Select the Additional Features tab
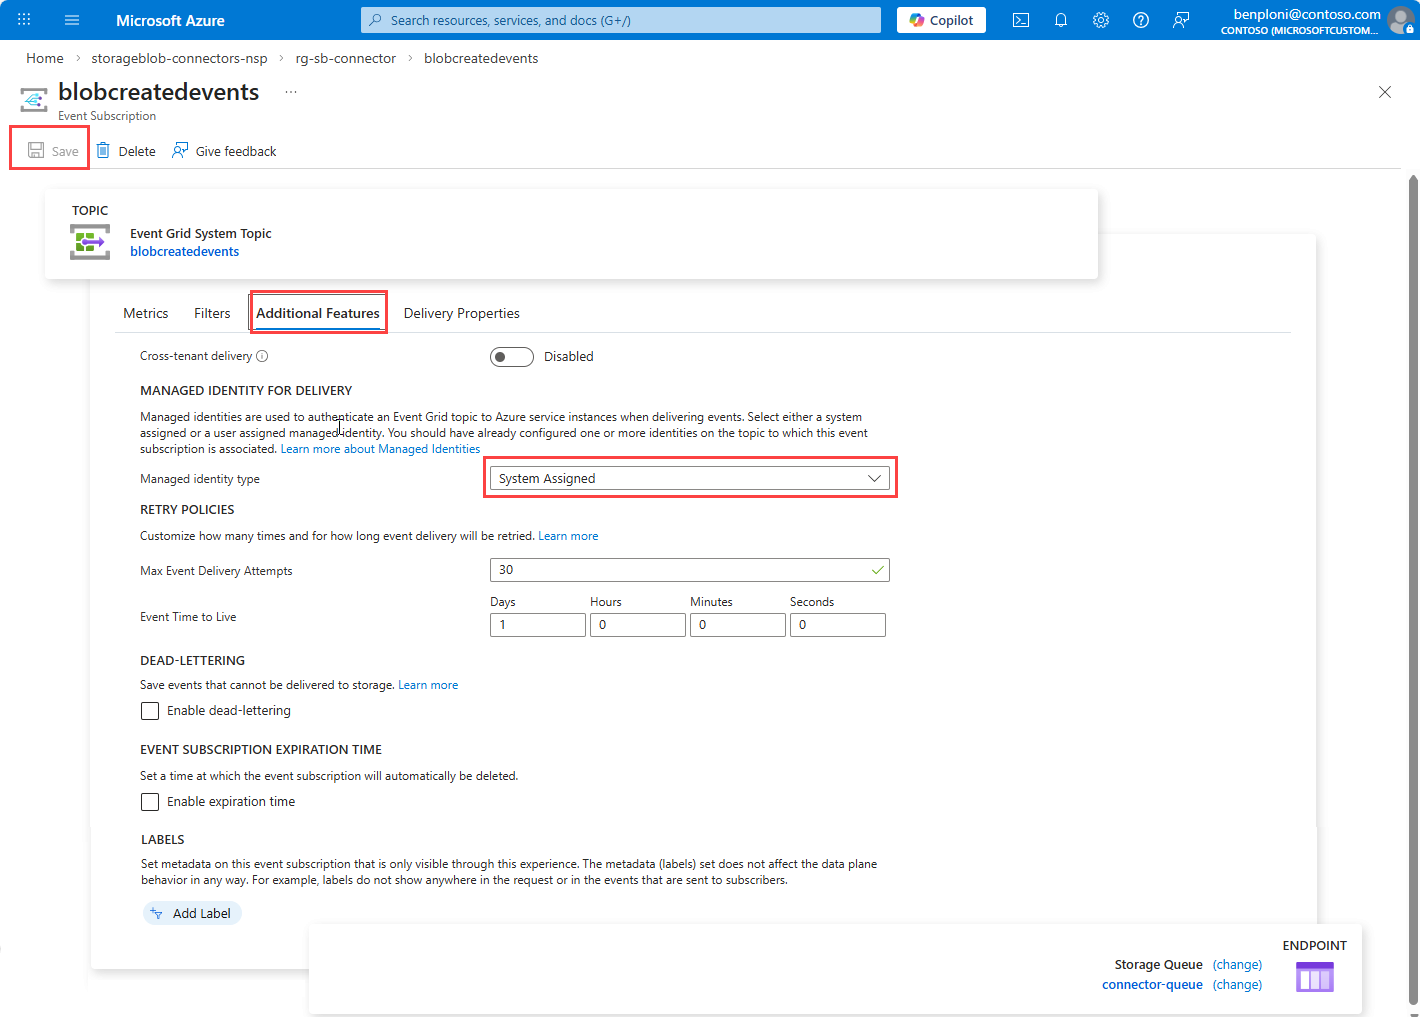Image resolution: width=1420 pixels, height=1017 pixels. [x=318, y=313]
